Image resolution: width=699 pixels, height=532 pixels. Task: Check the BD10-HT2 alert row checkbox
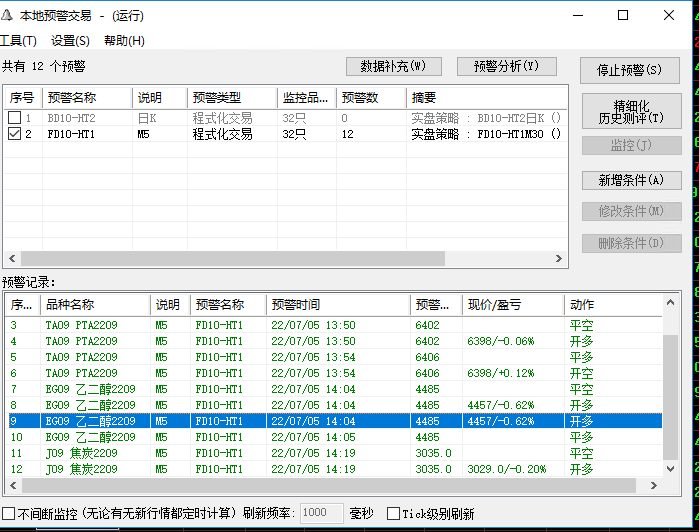click(x=14, y=118)
